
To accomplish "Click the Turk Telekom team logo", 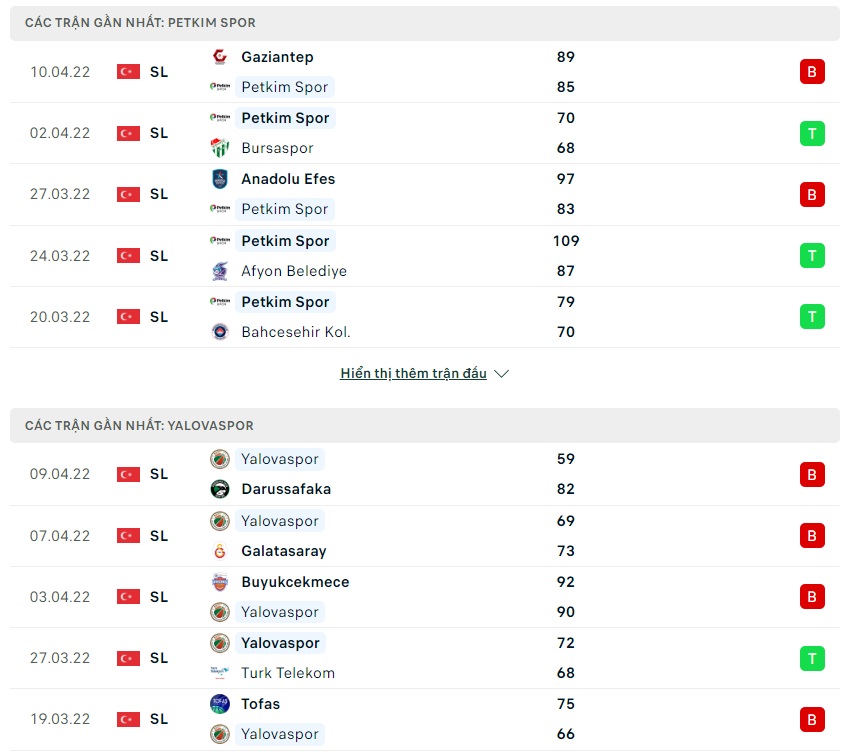I will click(220, 673).
